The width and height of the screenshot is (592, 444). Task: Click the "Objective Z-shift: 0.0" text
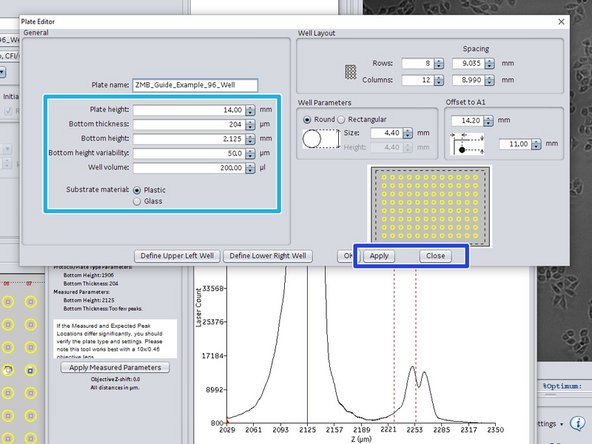click(115, 379)
